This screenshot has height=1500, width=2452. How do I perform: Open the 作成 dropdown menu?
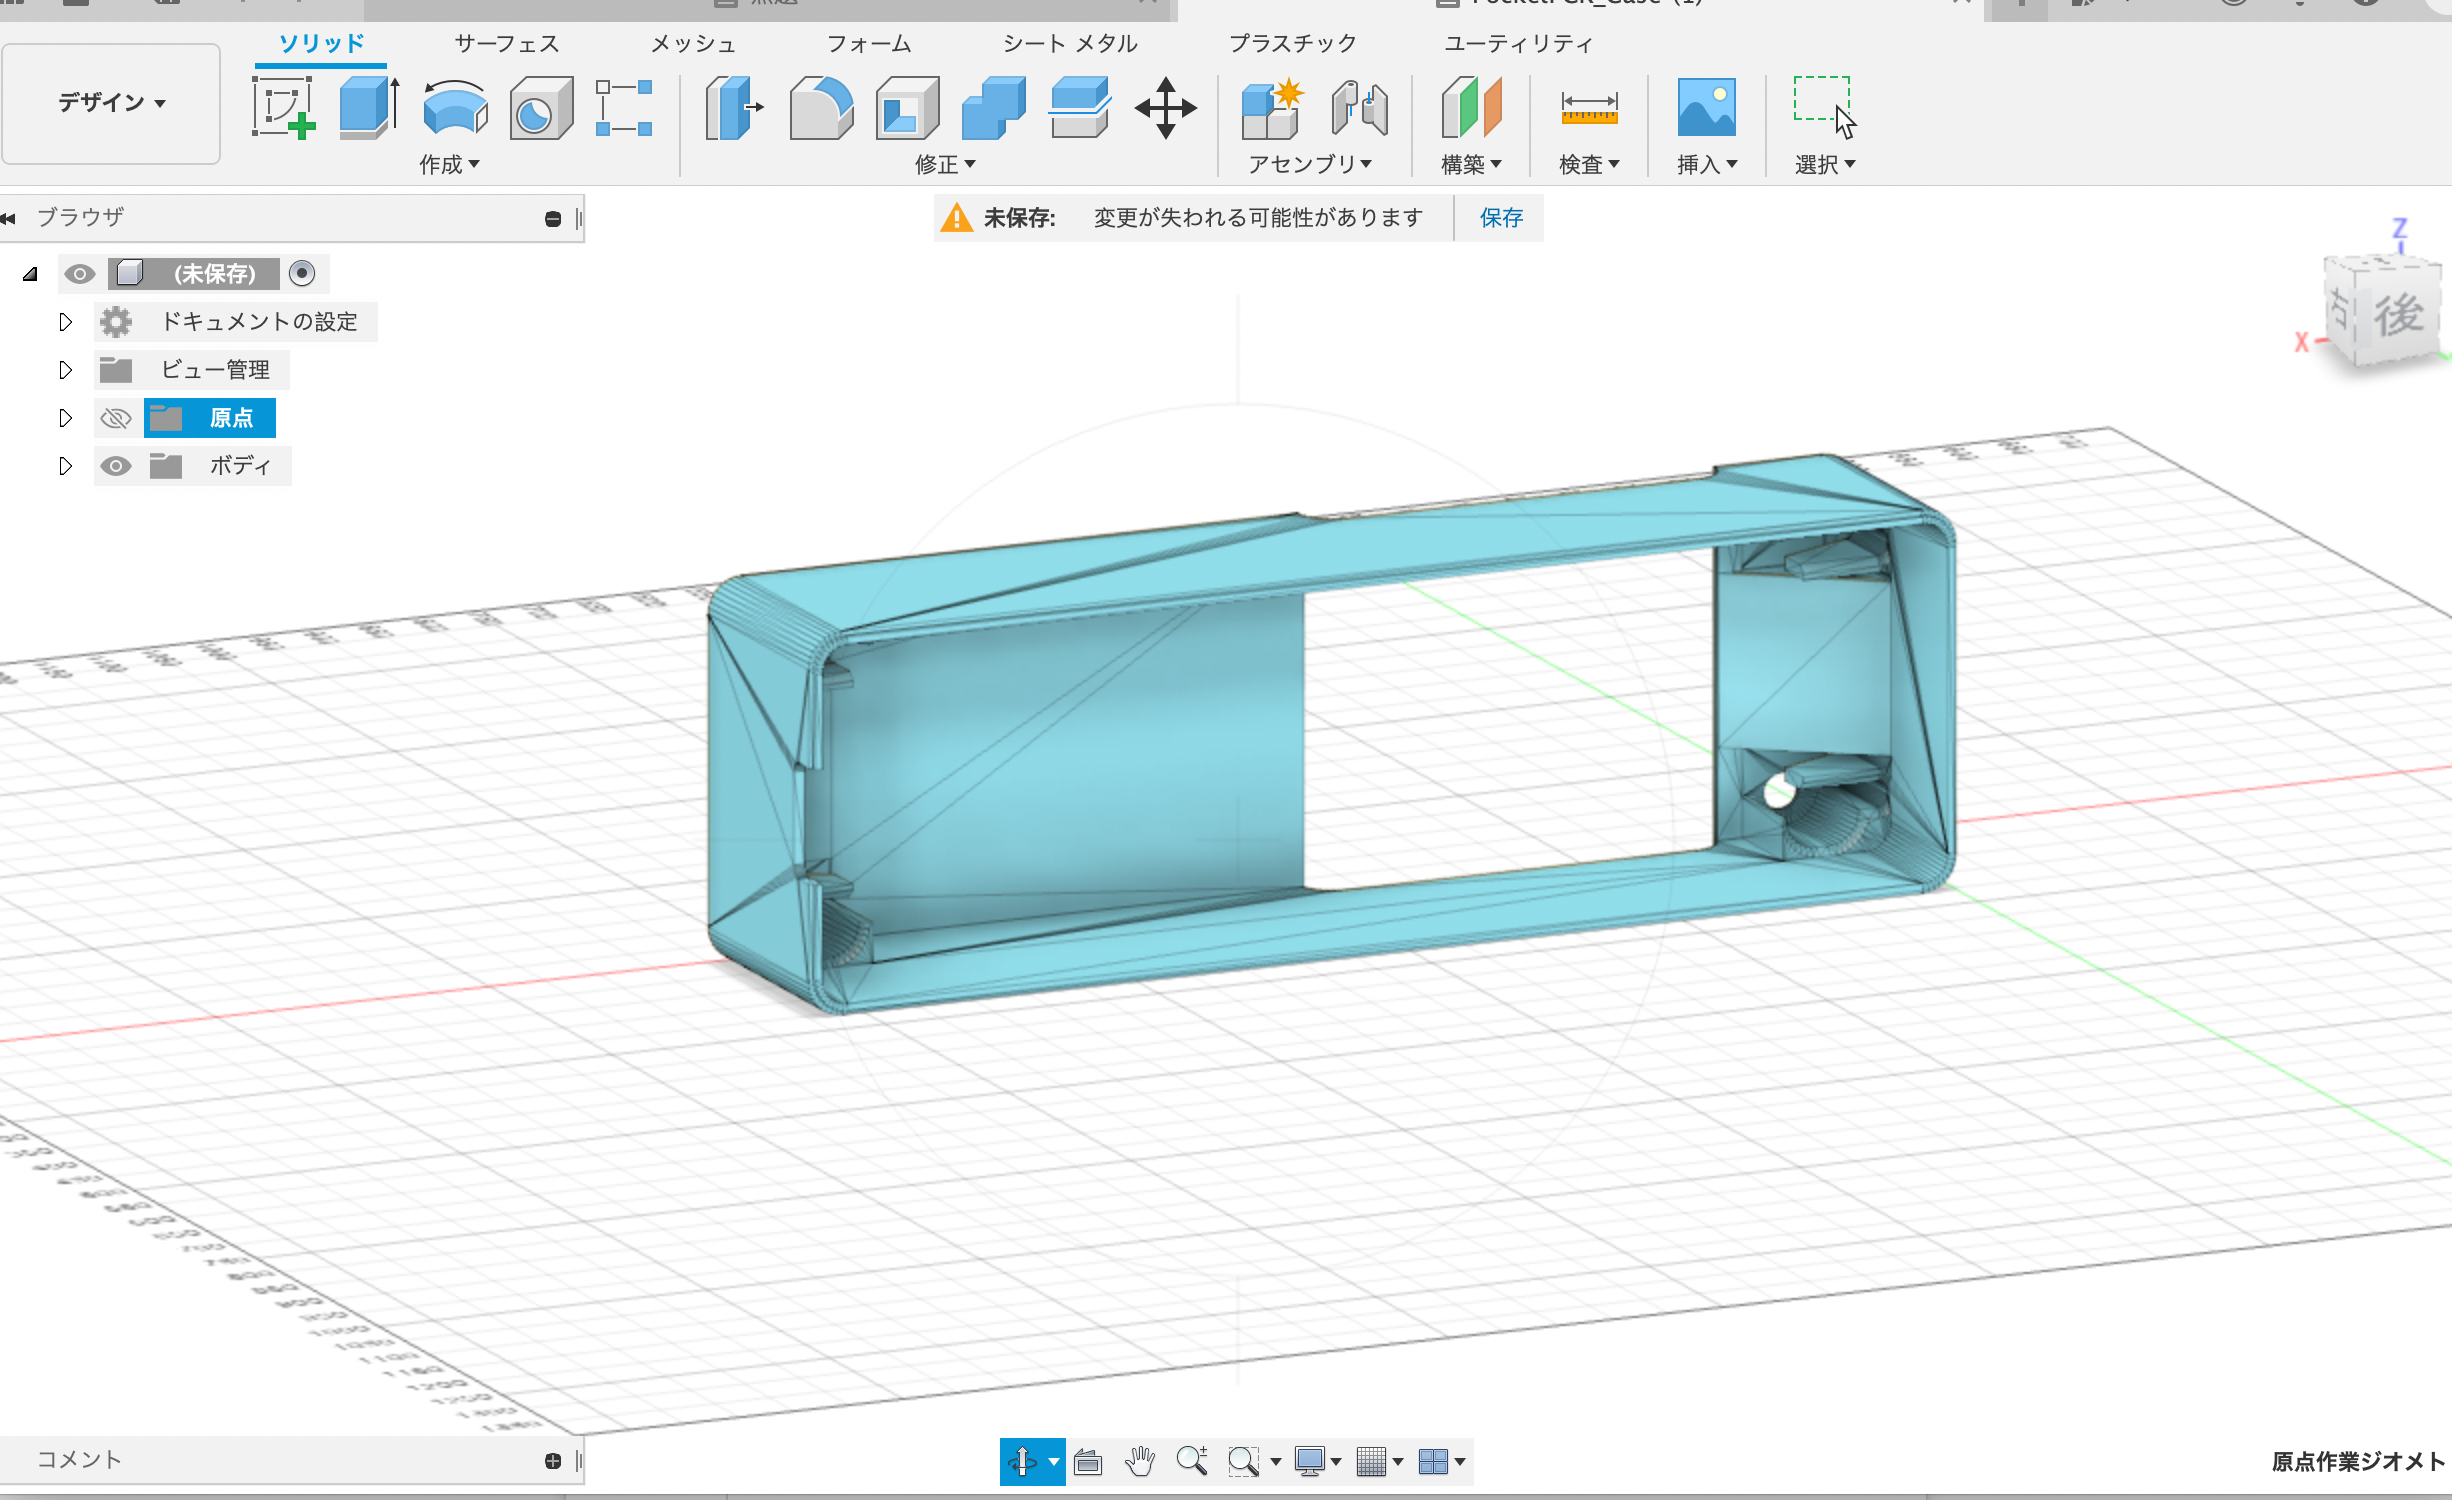(x=449, y=164)
